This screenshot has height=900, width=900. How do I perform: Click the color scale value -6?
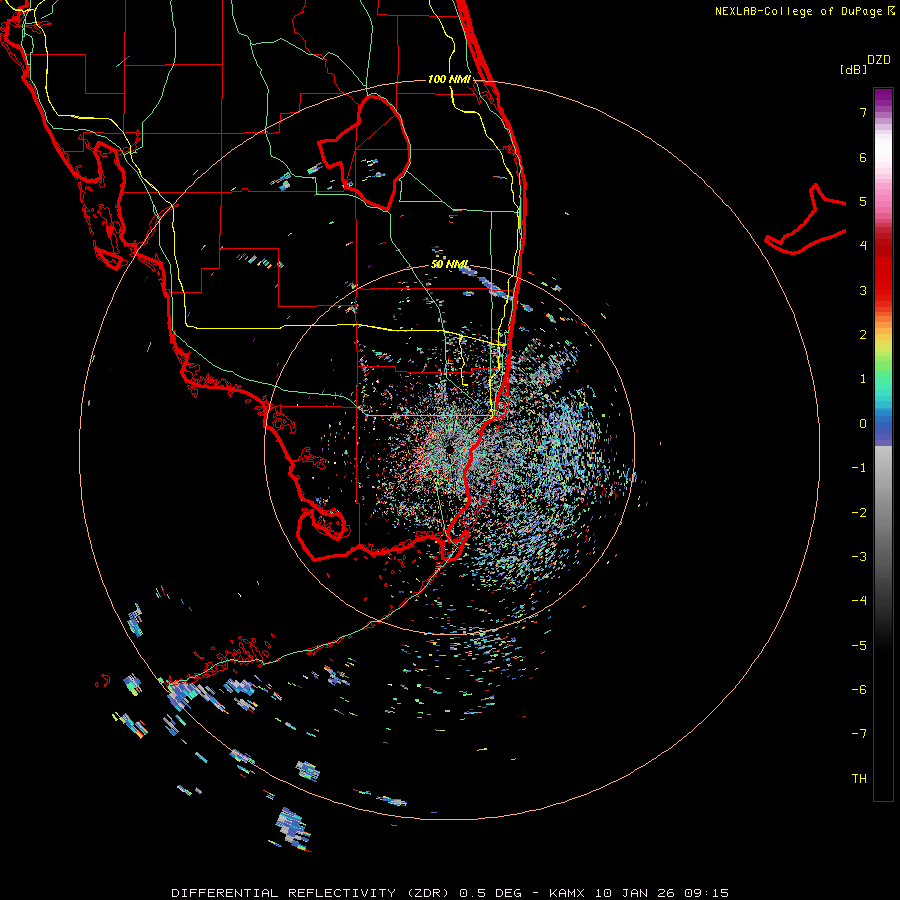coord(859,690)
